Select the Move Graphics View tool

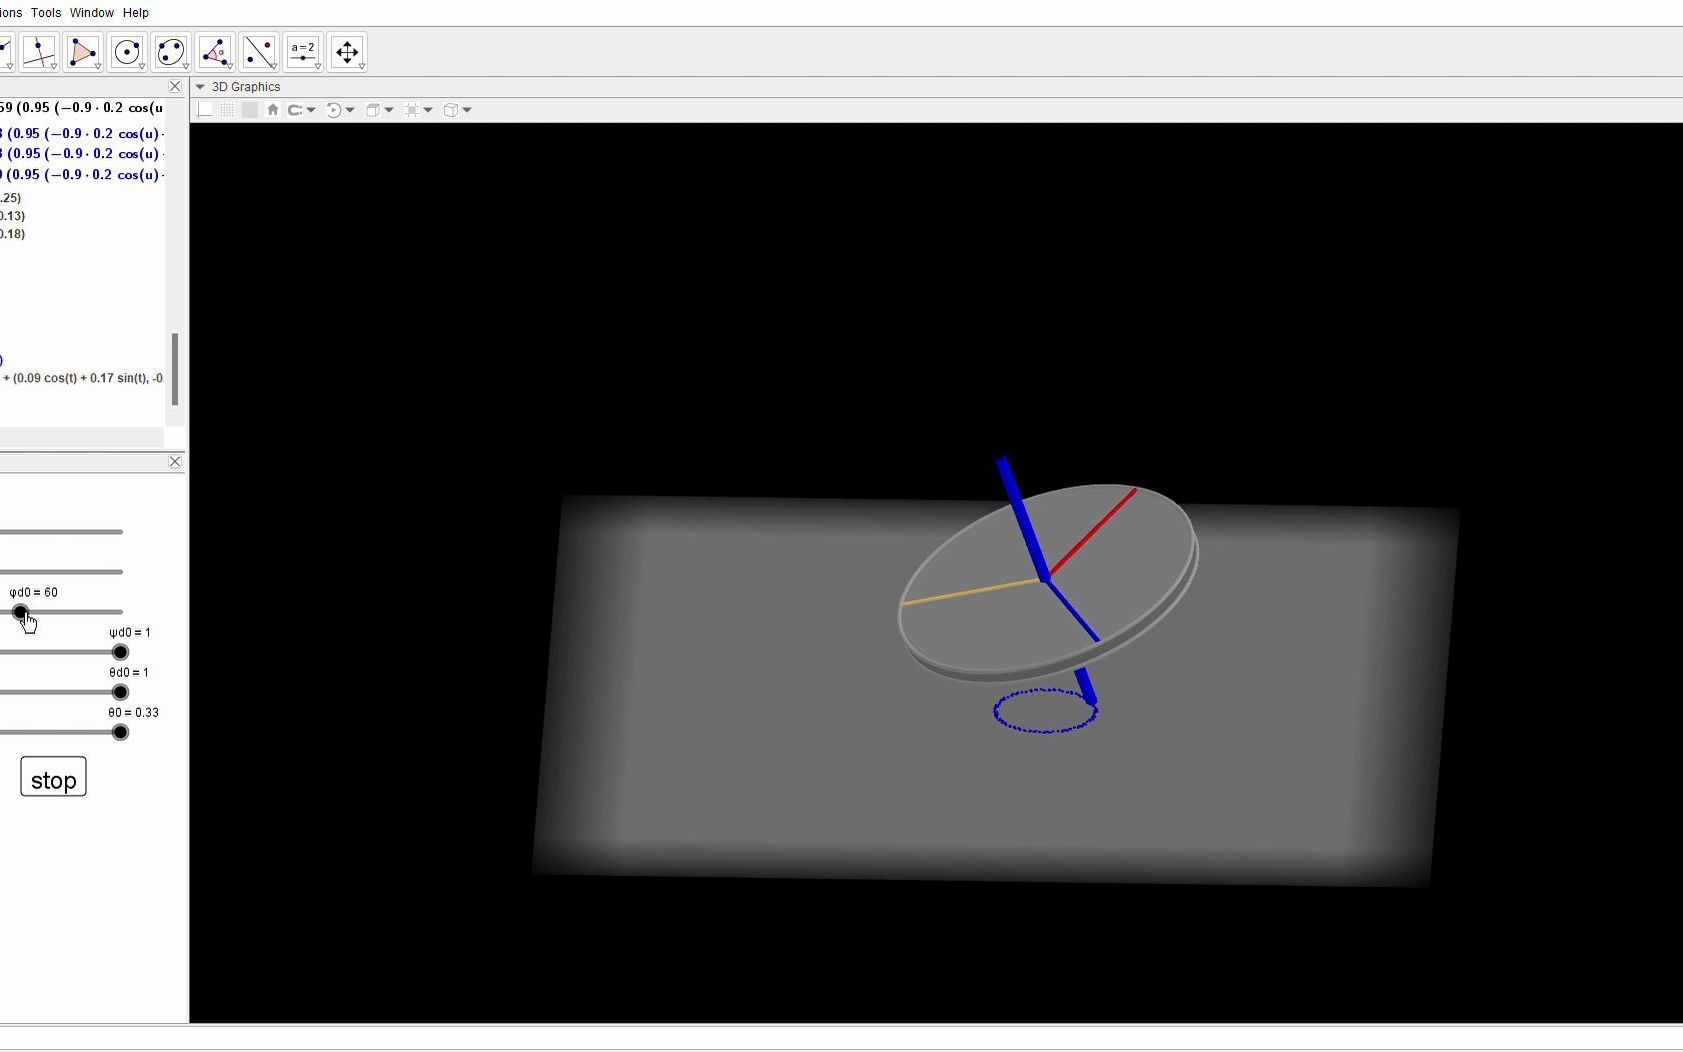coord(347,52)
